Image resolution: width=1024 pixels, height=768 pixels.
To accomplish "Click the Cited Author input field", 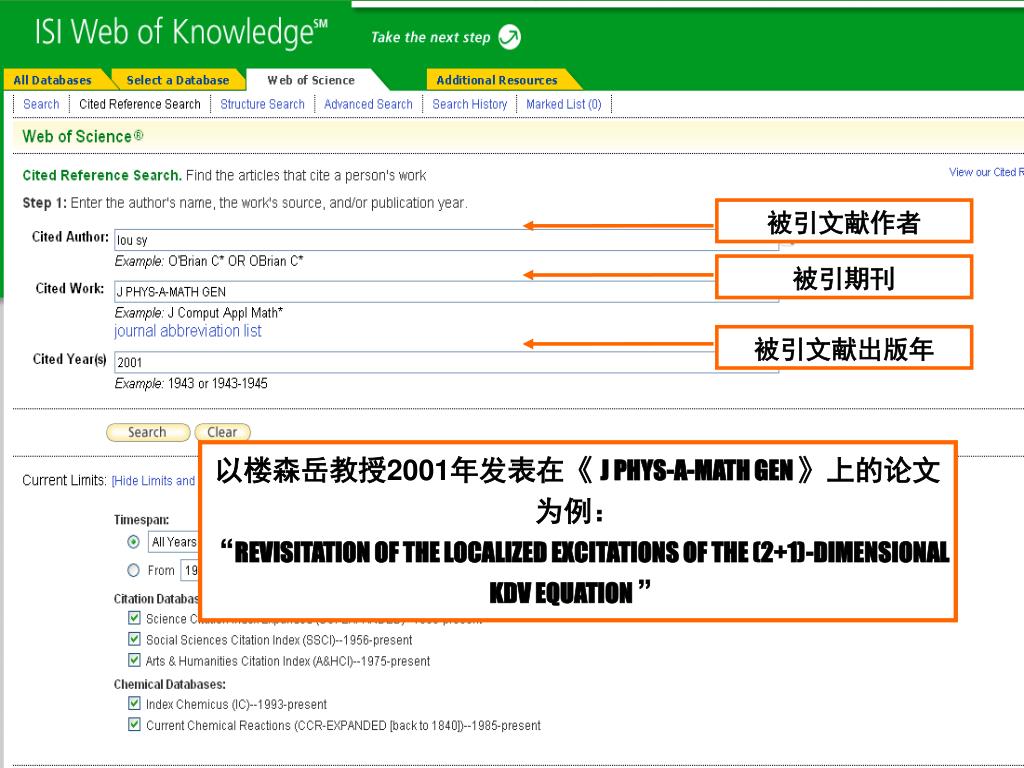I will (x=447, y=240).
